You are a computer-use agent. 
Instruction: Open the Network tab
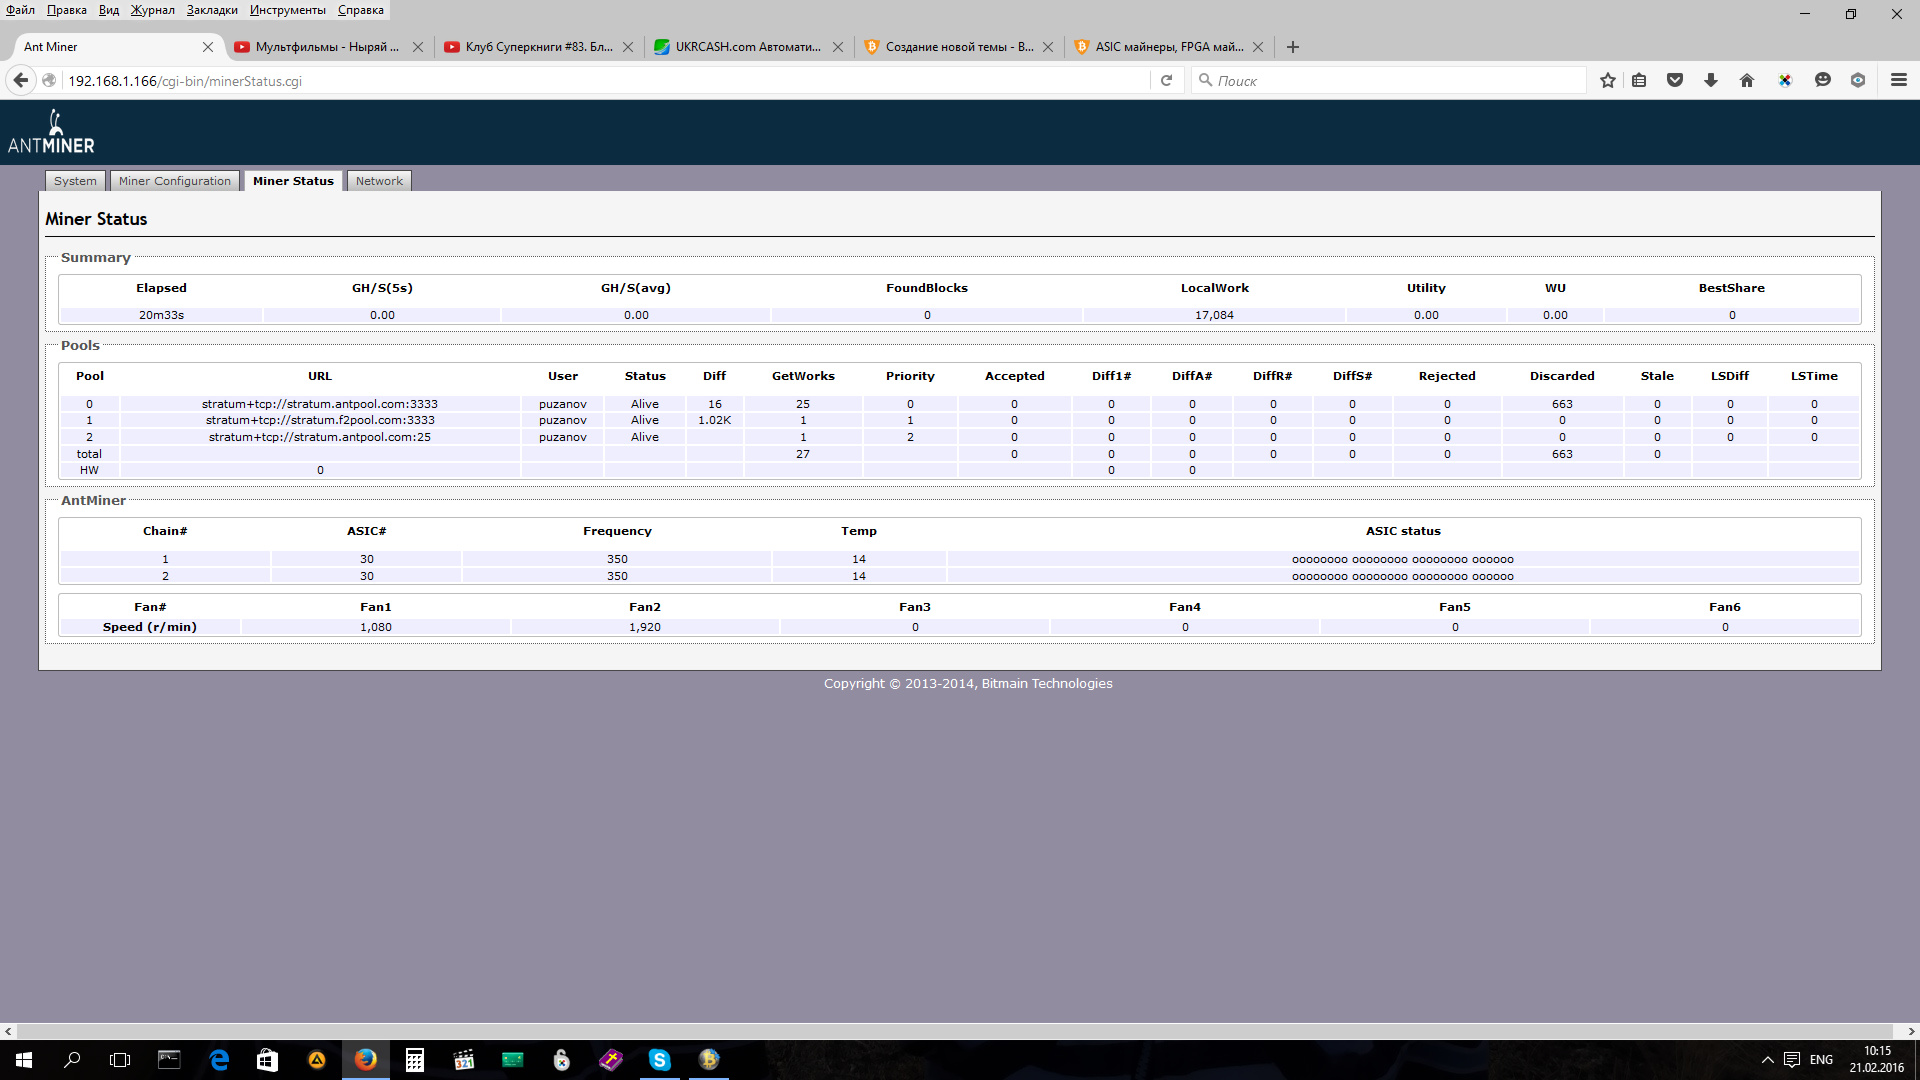click(x=379, y=181)
